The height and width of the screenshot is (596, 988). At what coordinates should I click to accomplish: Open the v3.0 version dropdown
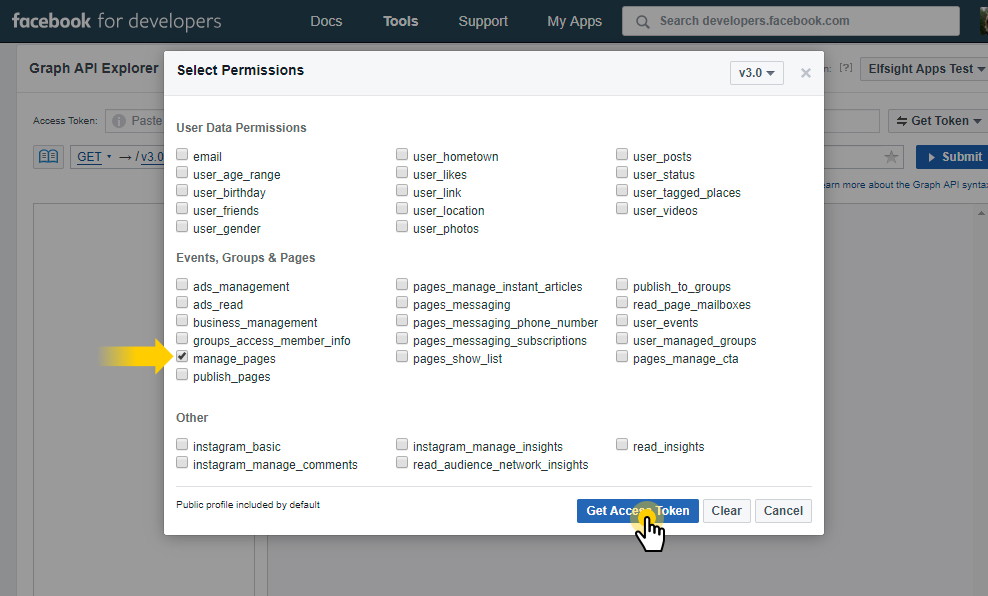756,72
